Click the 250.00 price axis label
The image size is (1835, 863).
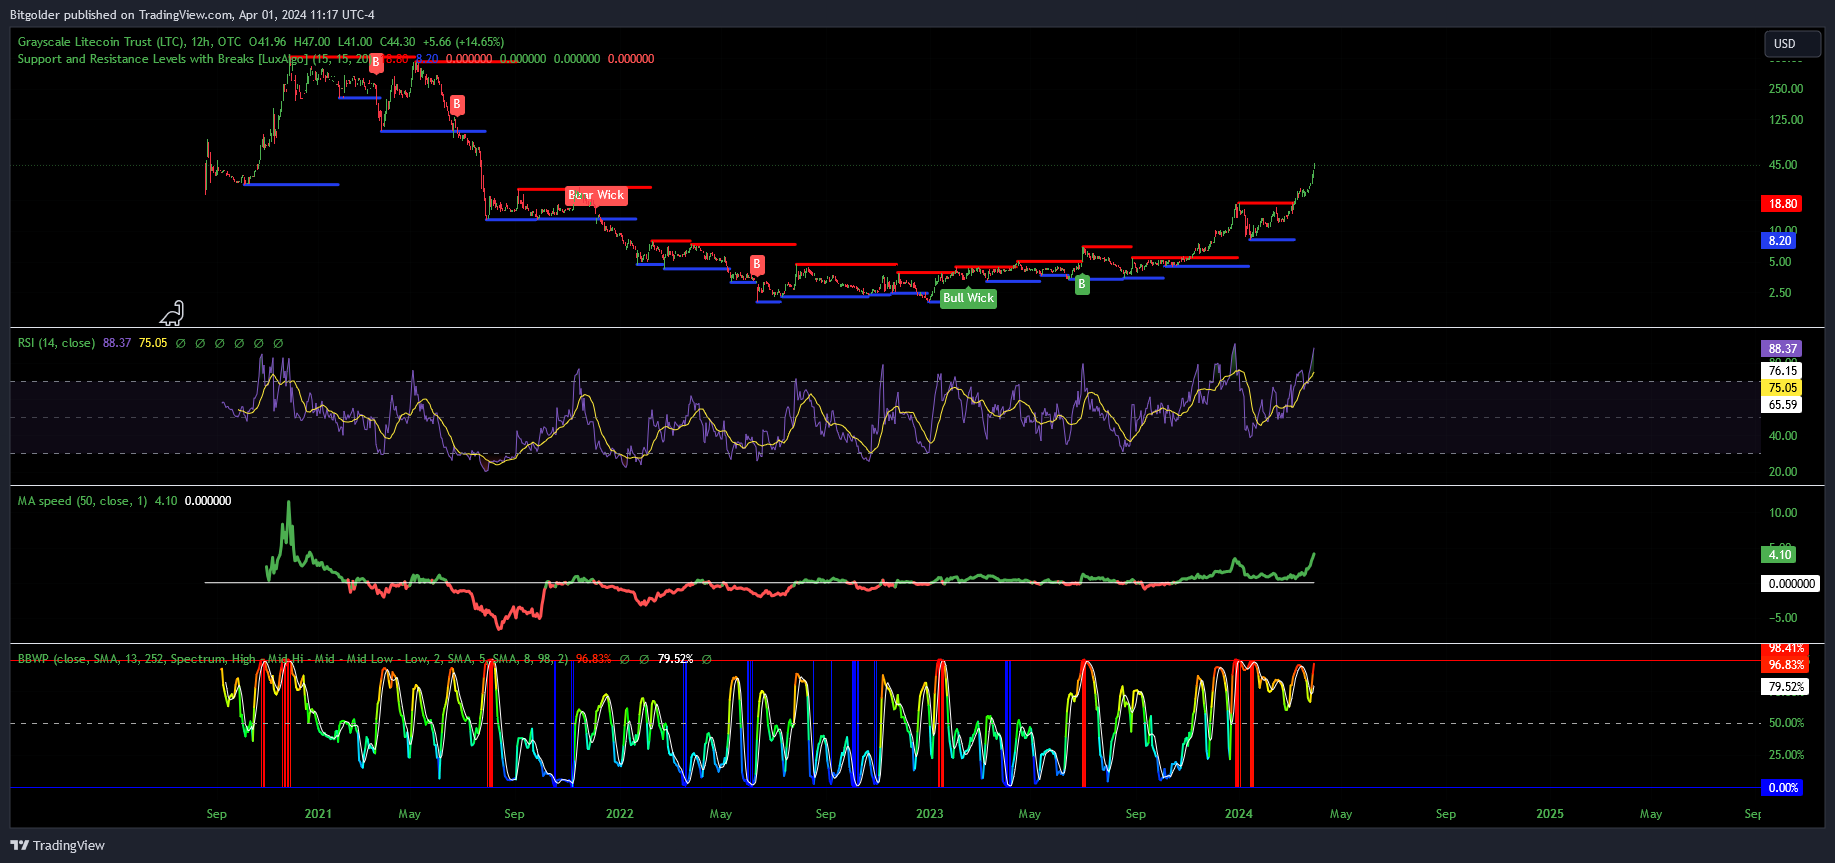[1785, 89]
